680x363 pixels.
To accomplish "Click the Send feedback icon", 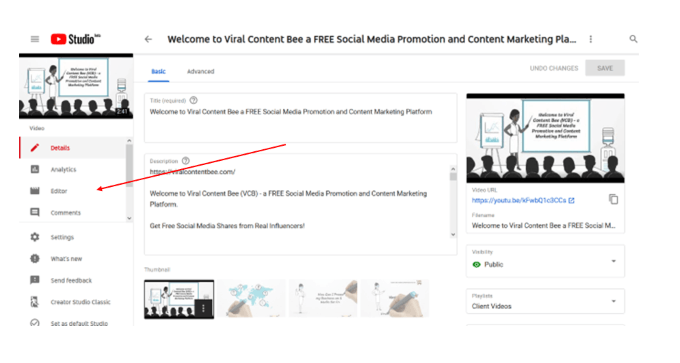I will coord(35,280).
